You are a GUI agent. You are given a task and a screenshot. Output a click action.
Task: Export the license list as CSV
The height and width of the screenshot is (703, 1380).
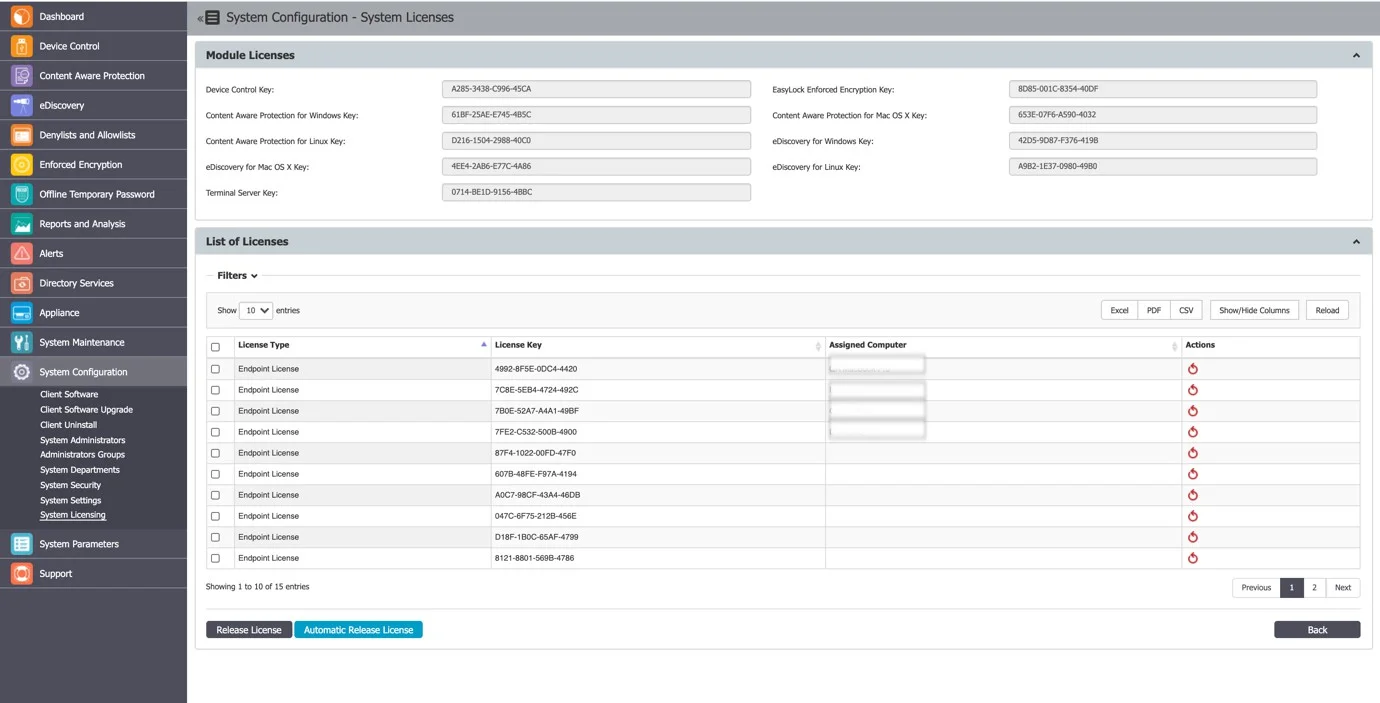[x=1186, y=310]
